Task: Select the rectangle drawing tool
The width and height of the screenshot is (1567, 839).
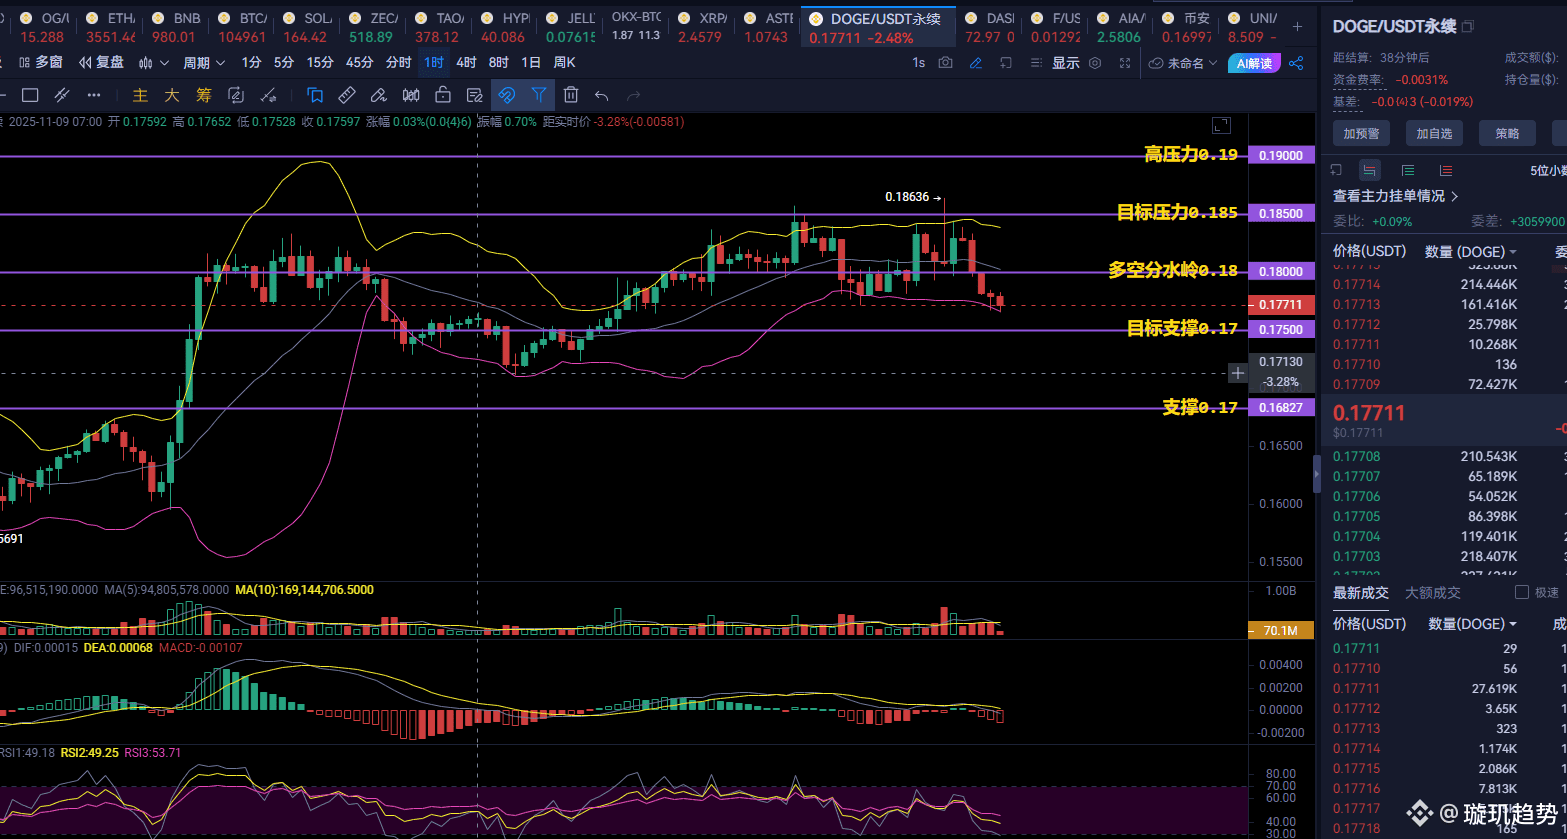Action: tap(30, 95)
